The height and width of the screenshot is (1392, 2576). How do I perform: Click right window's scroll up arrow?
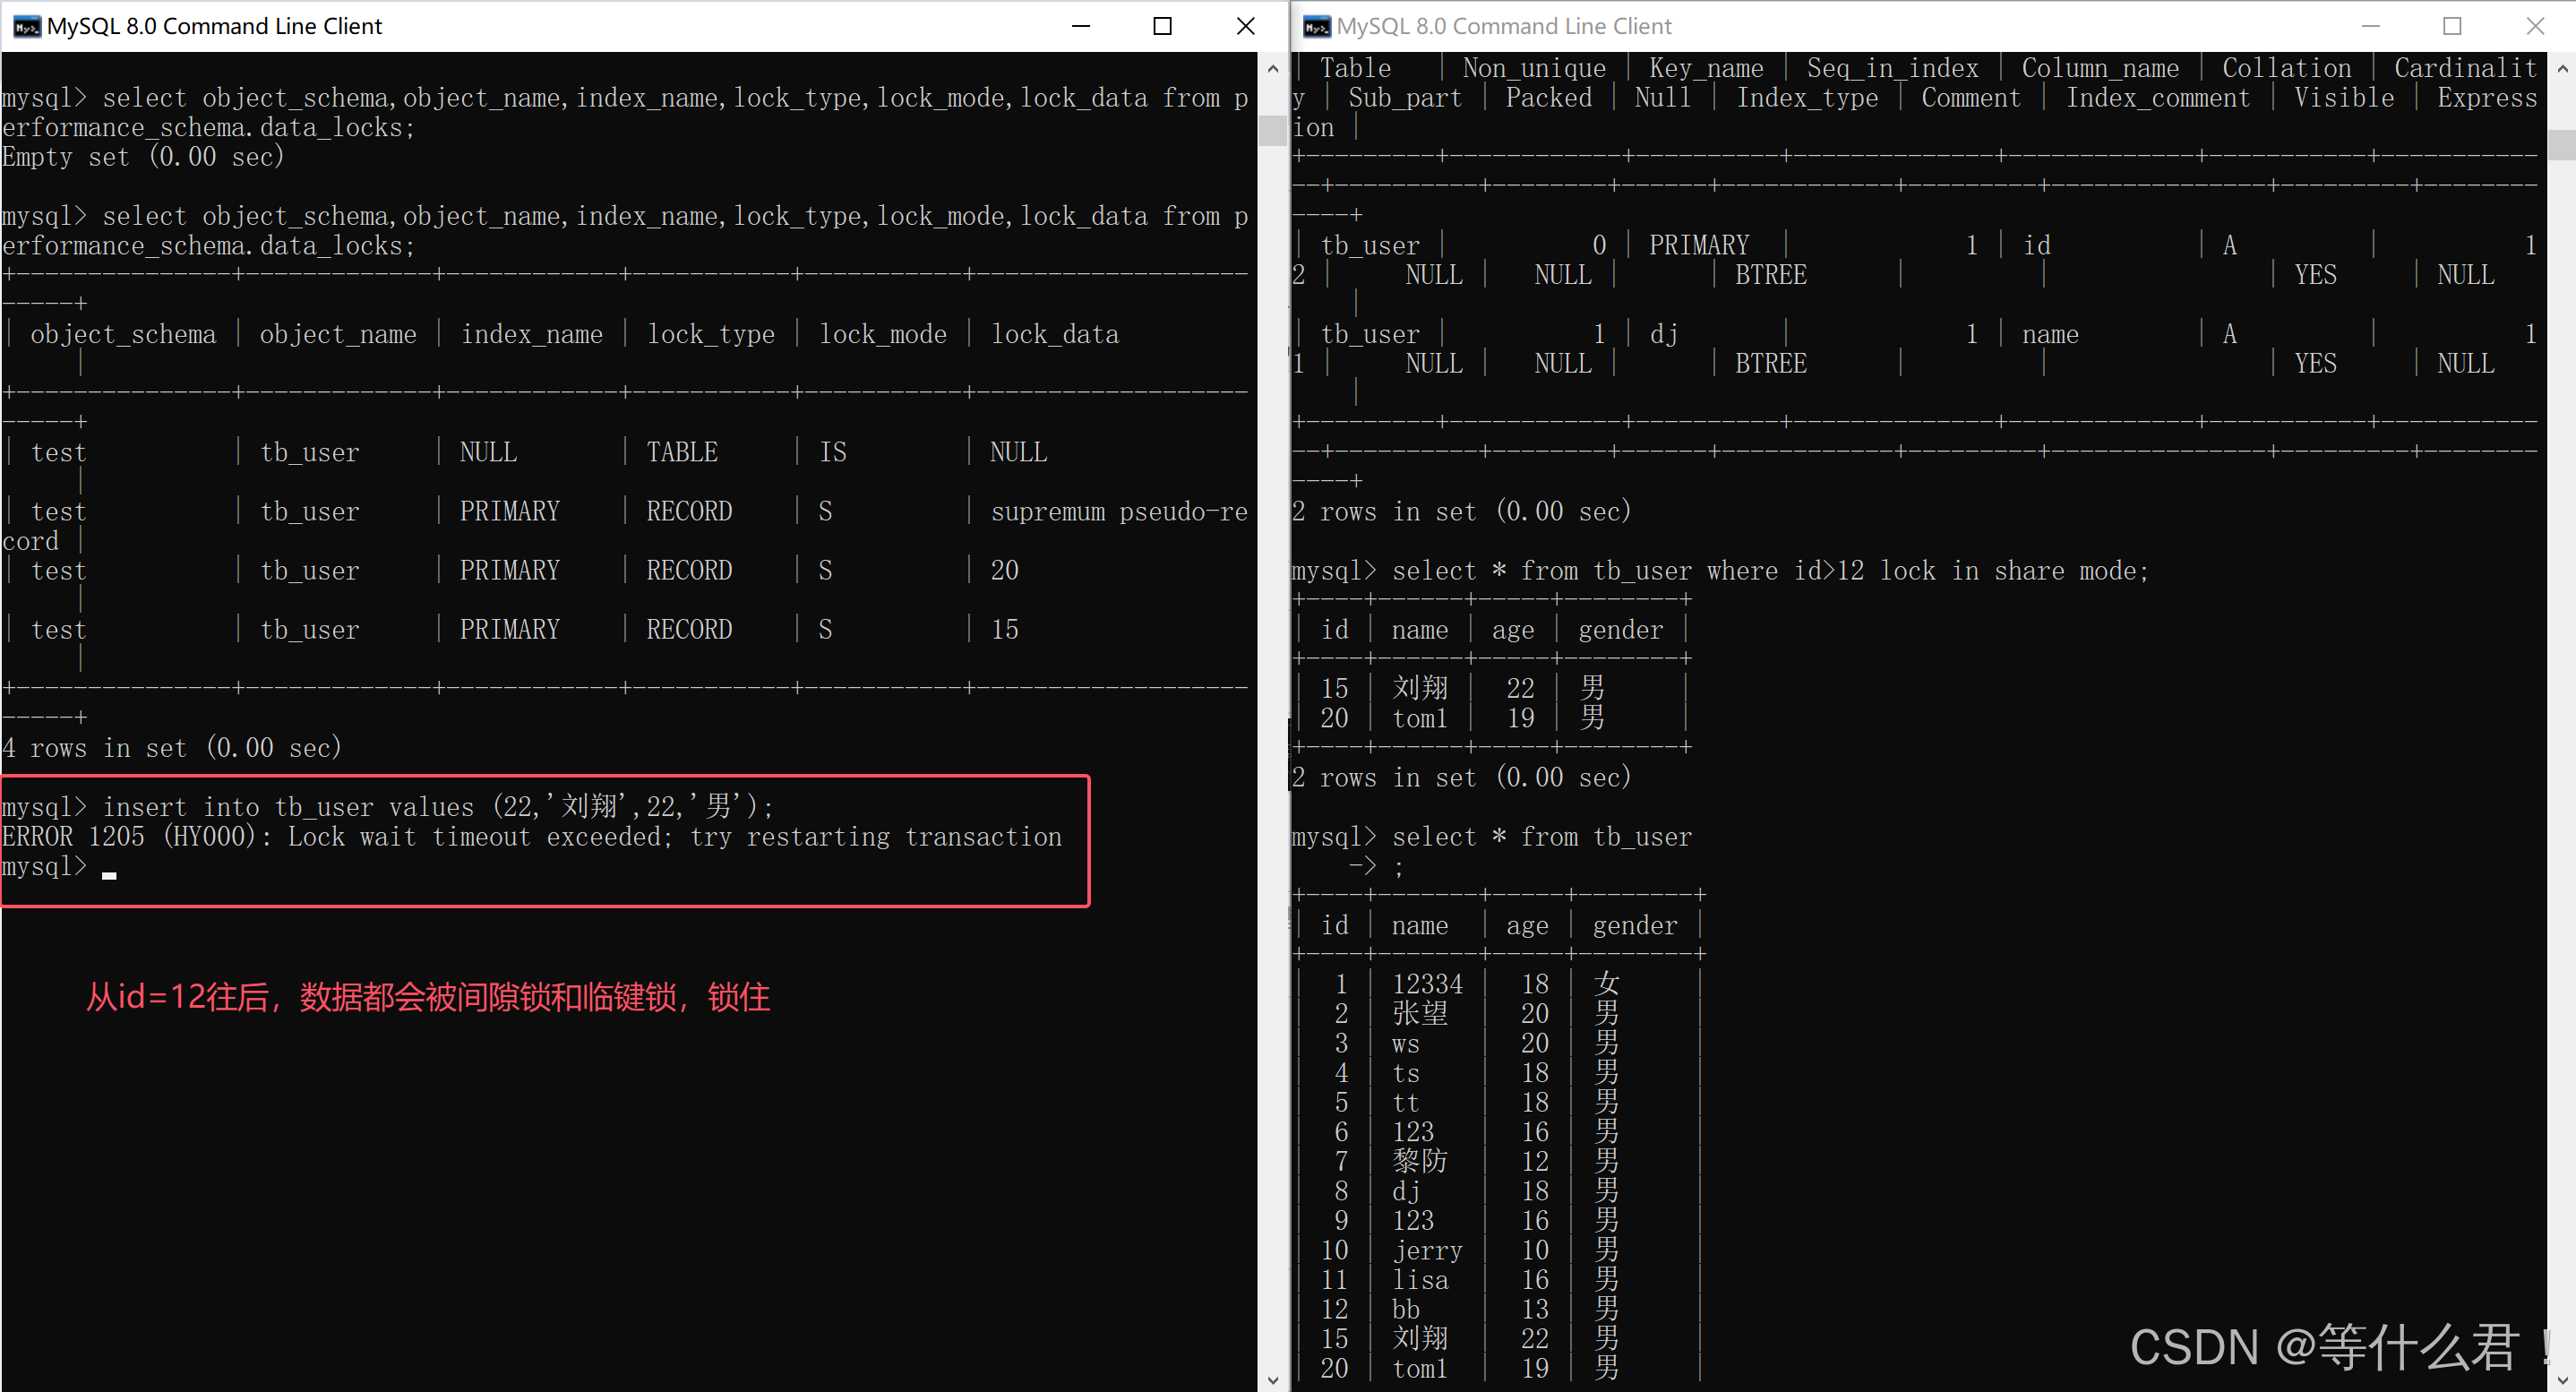tap(2562, 69)
